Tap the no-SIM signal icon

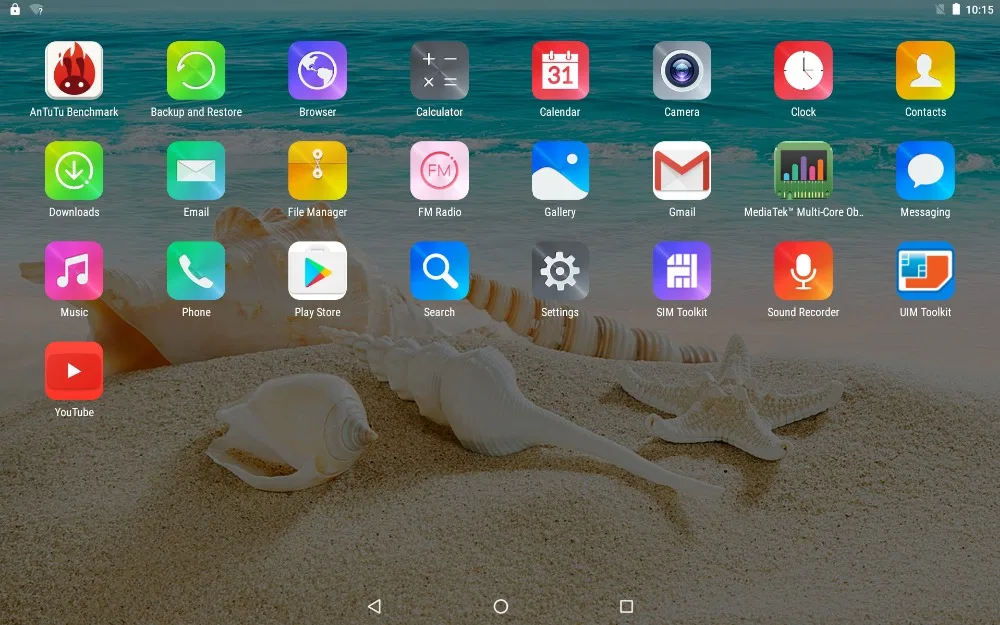[940, 10]
